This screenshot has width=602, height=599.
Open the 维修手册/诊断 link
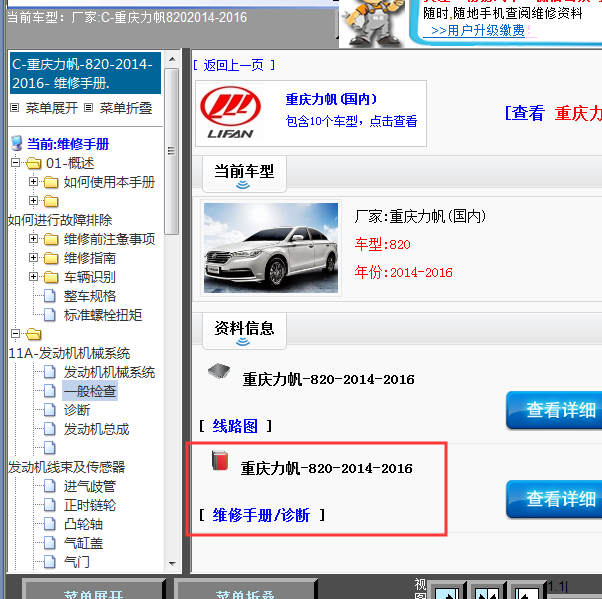click(x=261, y=515)
